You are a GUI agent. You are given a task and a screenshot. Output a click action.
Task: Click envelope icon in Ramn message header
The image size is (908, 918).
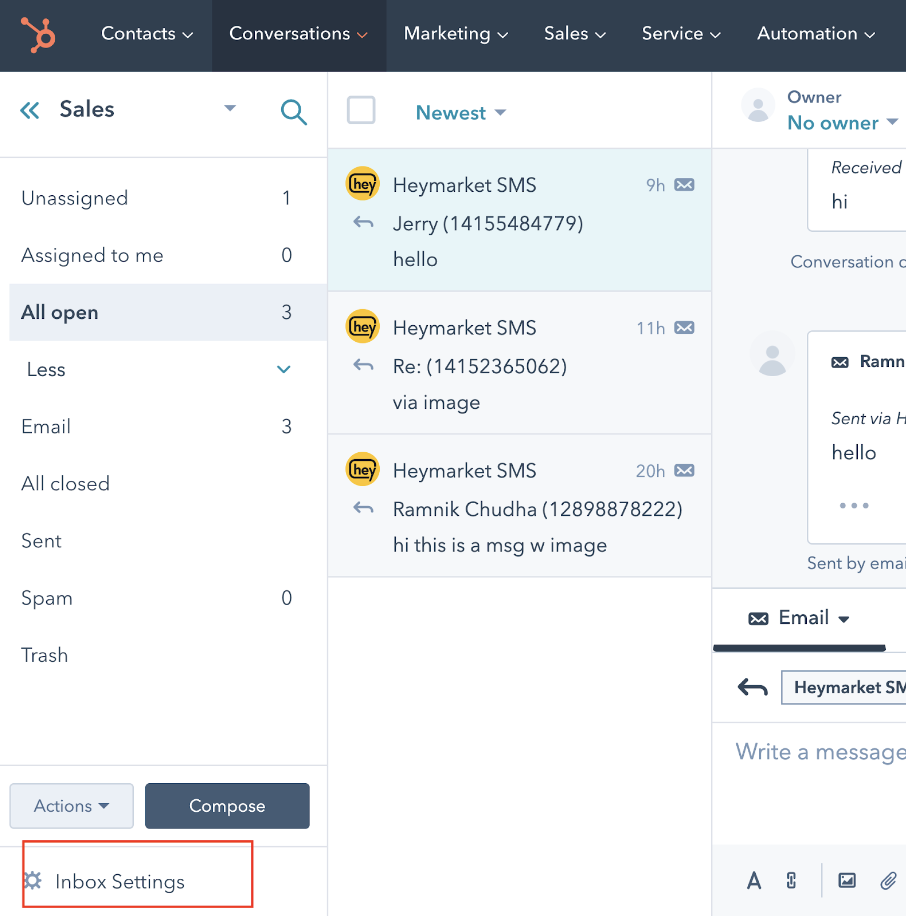(x=840, y=363)
